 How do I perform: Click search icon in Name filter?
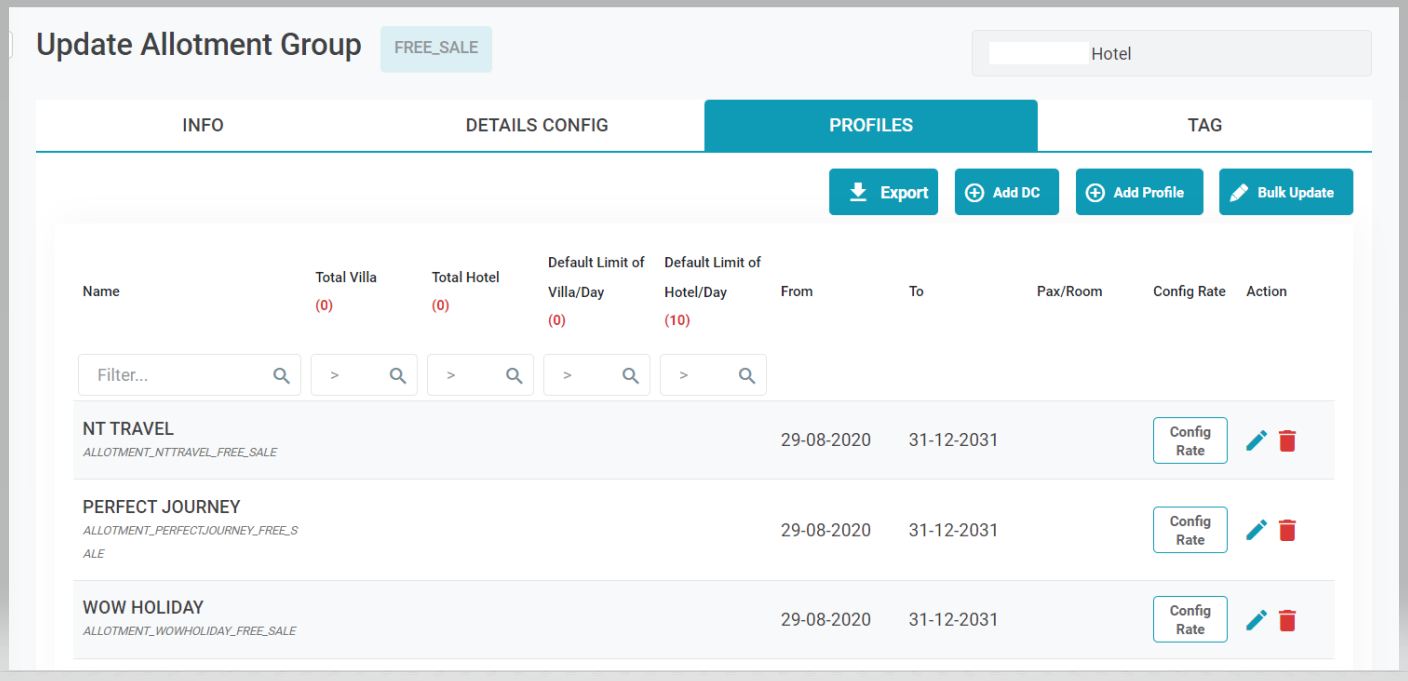[281, 375]
